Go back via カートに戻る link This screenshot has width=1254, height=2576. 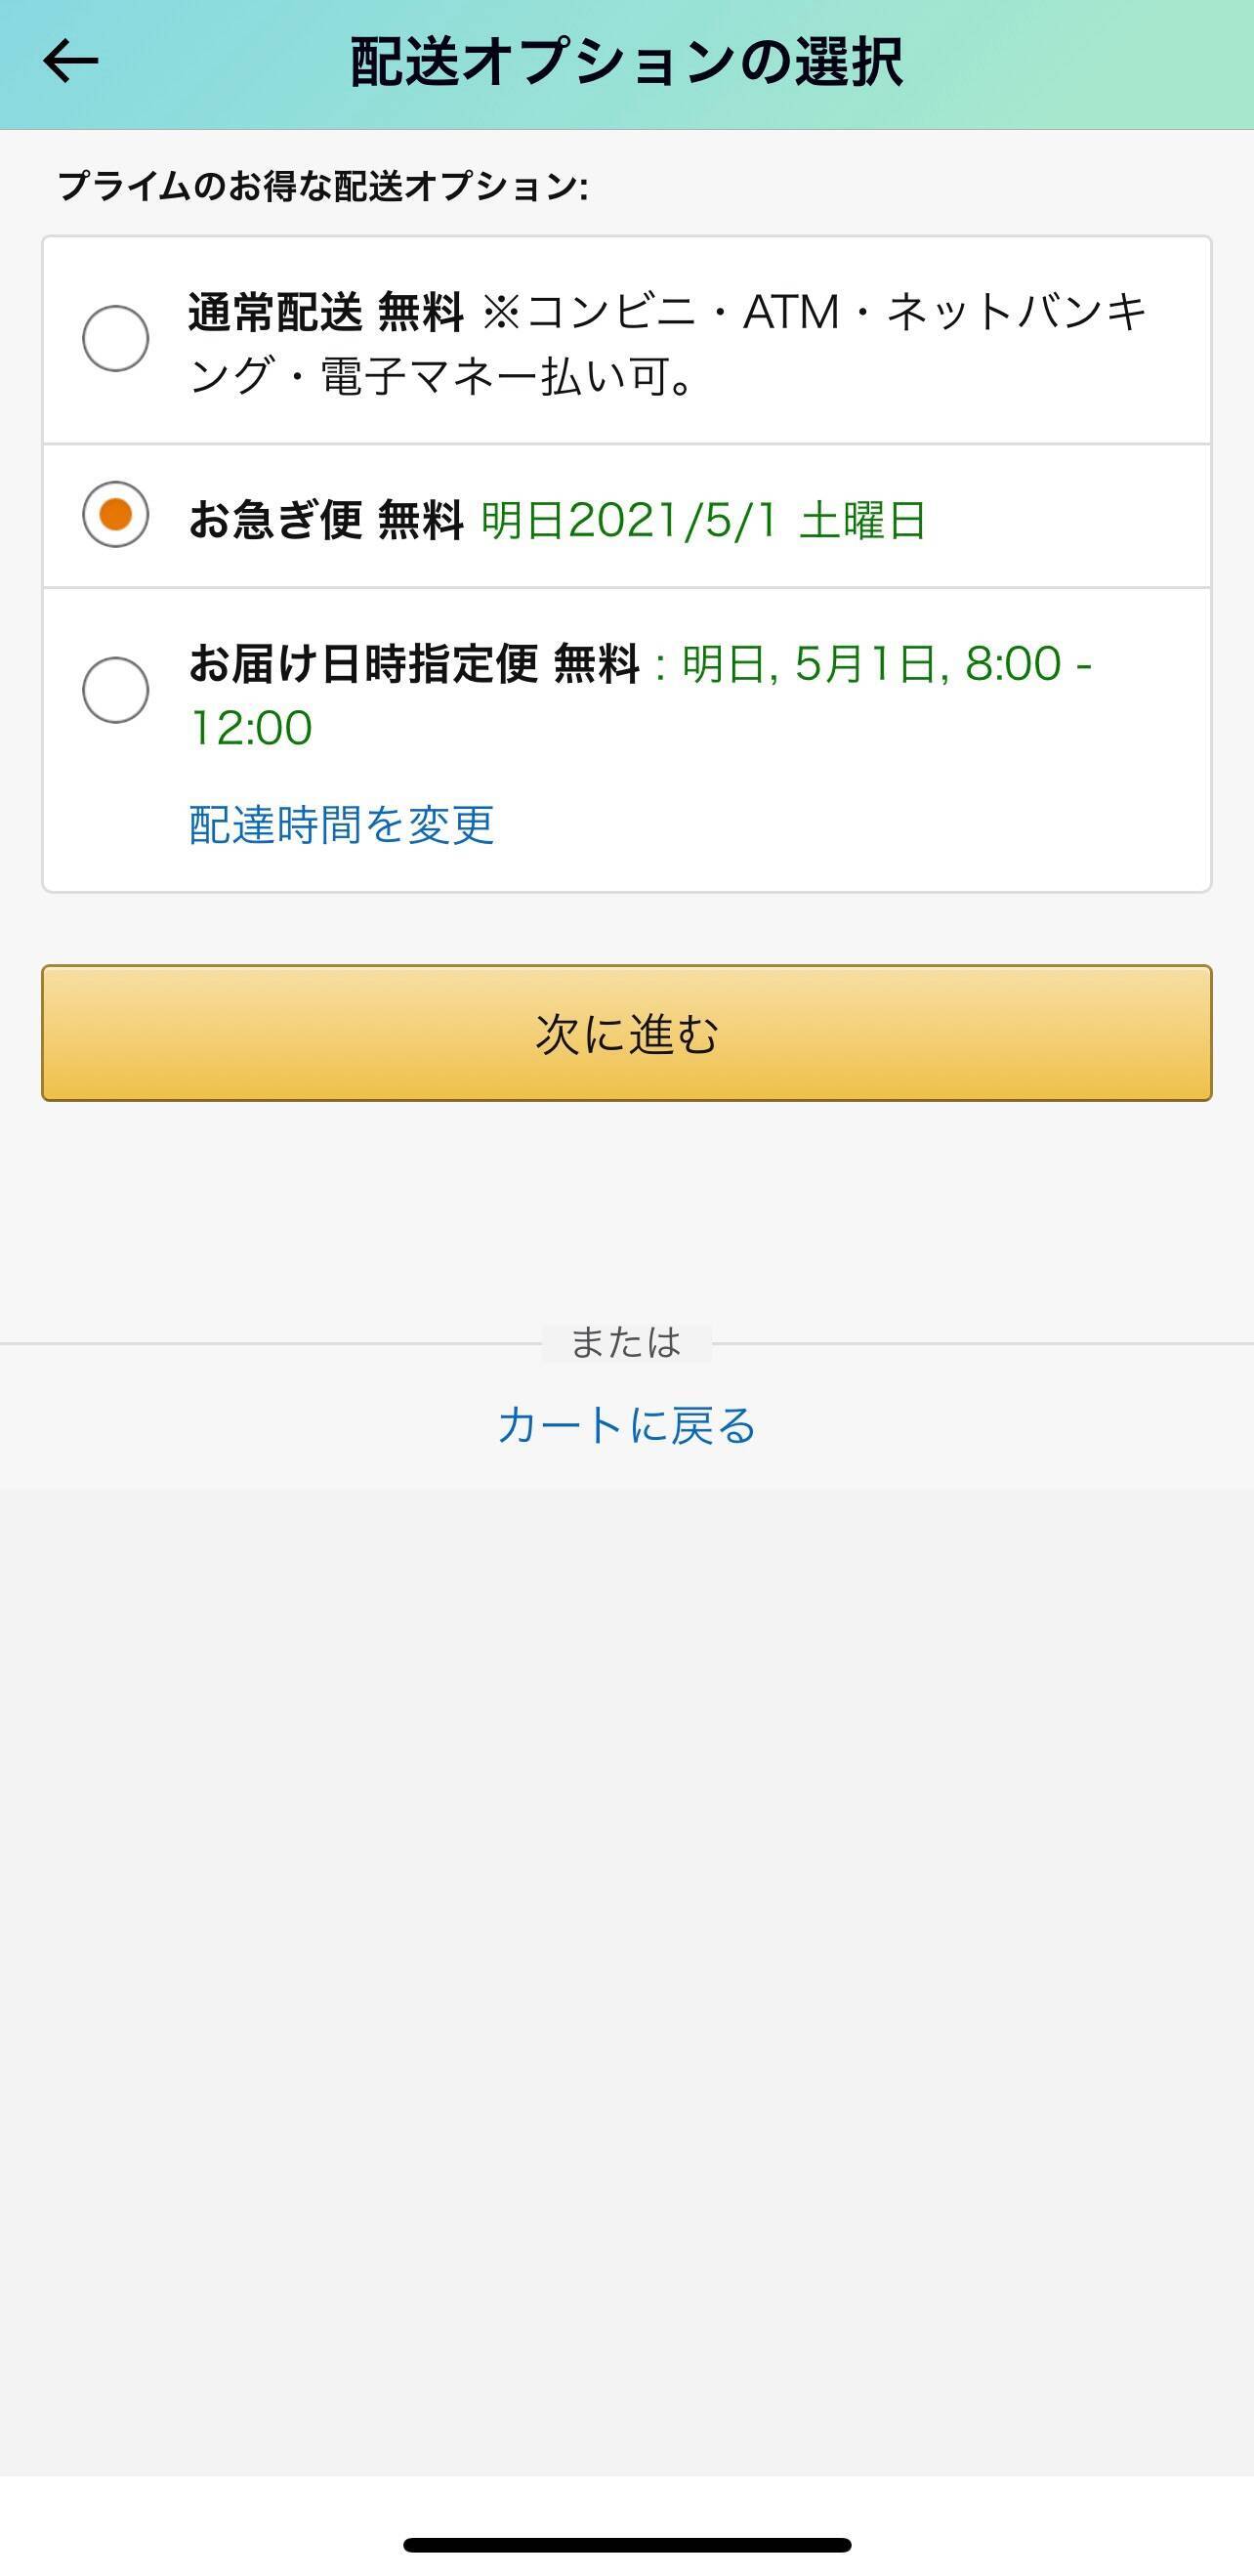pyautogui.click(x=627, y=1425)
